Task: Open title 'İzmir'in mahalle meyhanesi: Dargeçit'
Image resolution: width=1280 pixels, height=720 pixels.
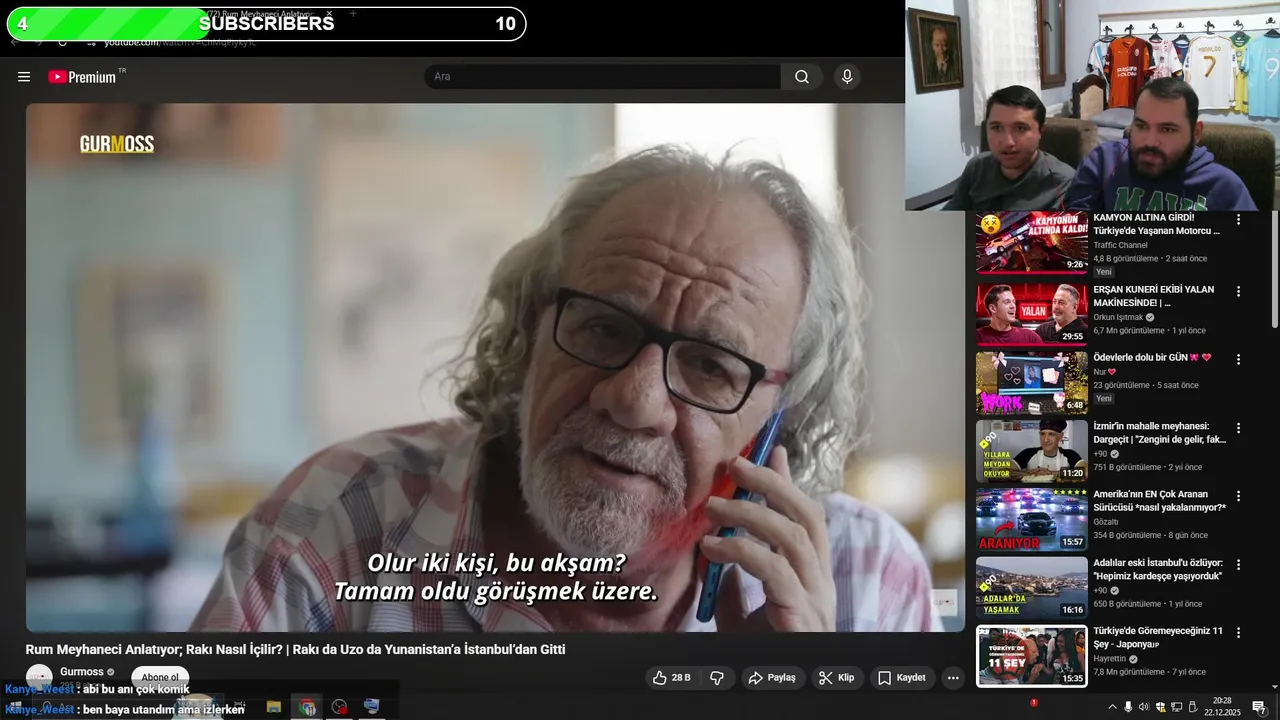Action: (x=1160, y=432)
